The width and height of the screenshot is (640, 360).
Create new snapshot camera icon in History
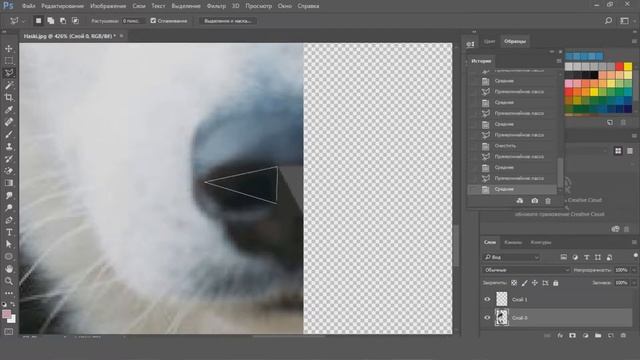pyautogui.click(x=534, y=201)
